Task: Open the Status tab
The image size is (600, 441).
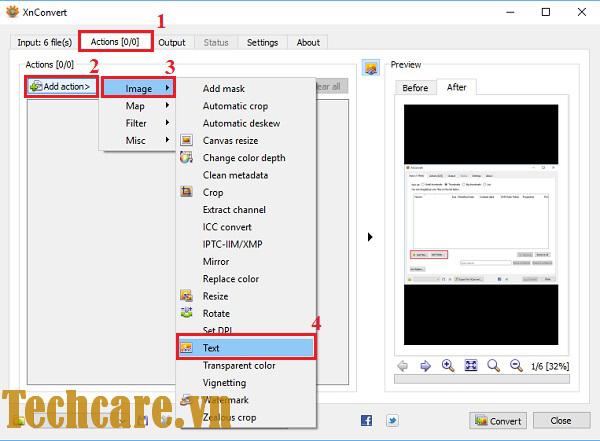Action: tap(216, 42)
